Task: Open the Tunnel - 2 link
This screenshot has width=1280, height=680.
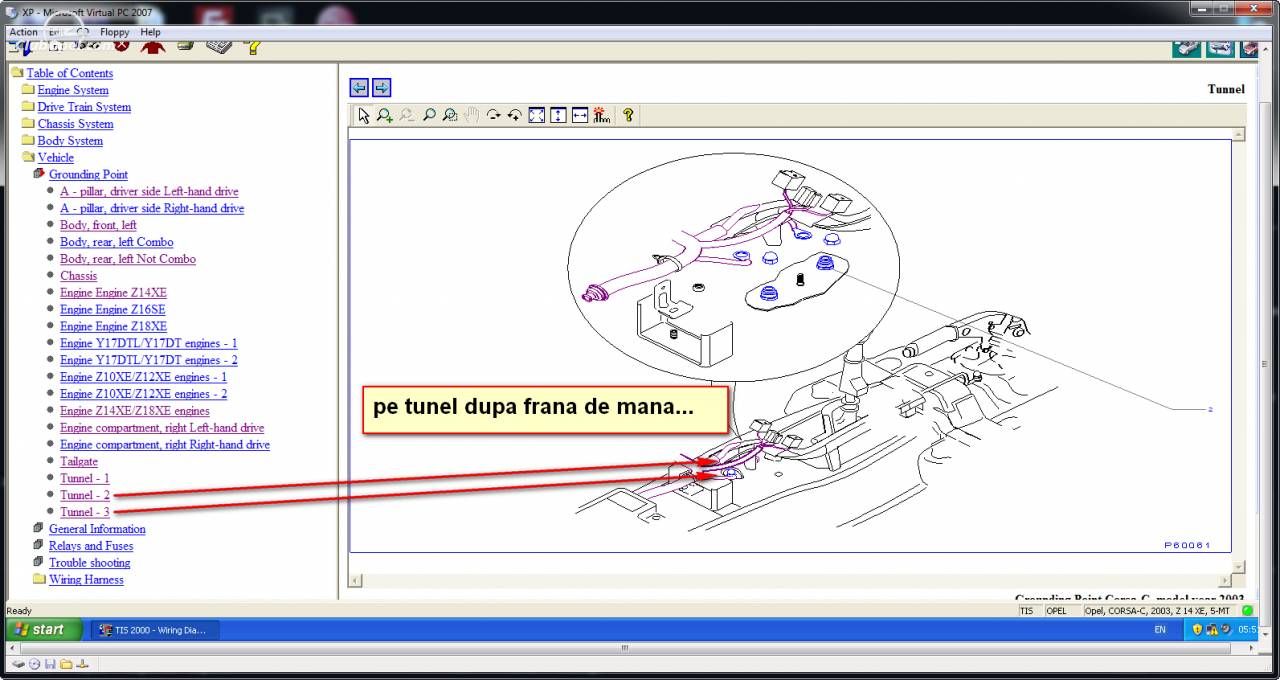Action: [85, 495]
